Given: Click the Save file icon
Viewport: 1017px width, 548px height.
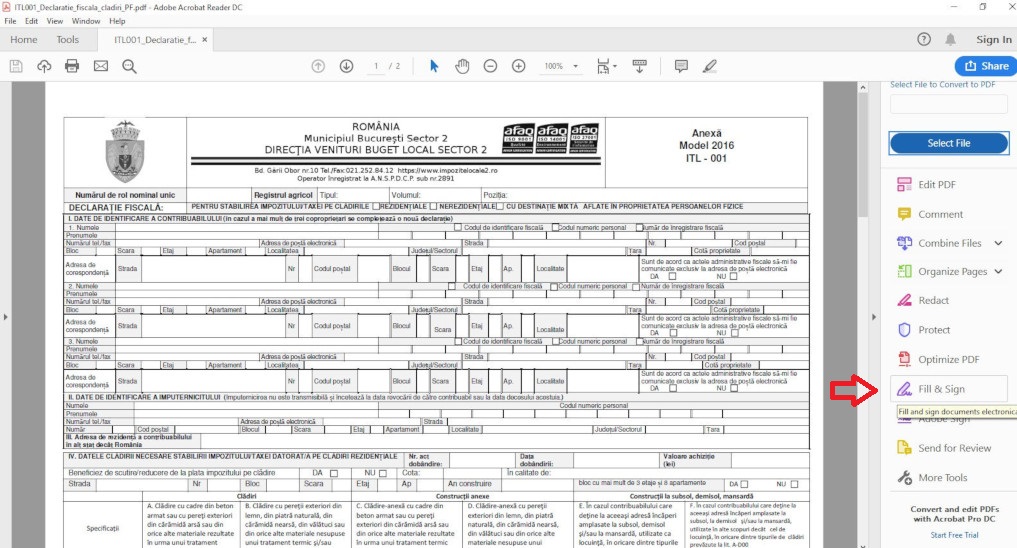Looking at the screenshot, I should [16, 66].
